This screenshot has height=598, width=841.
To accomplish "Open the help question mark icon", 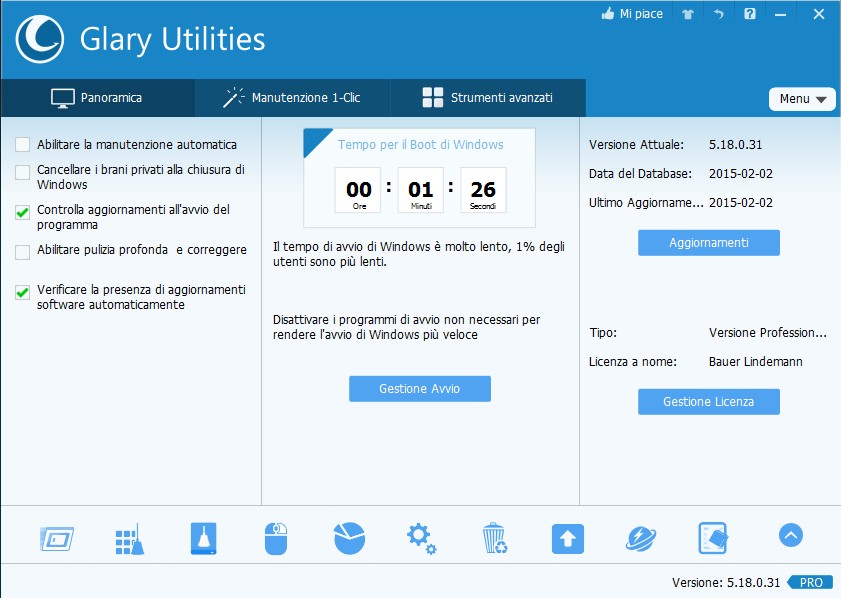I will click(x=750, y=14).
